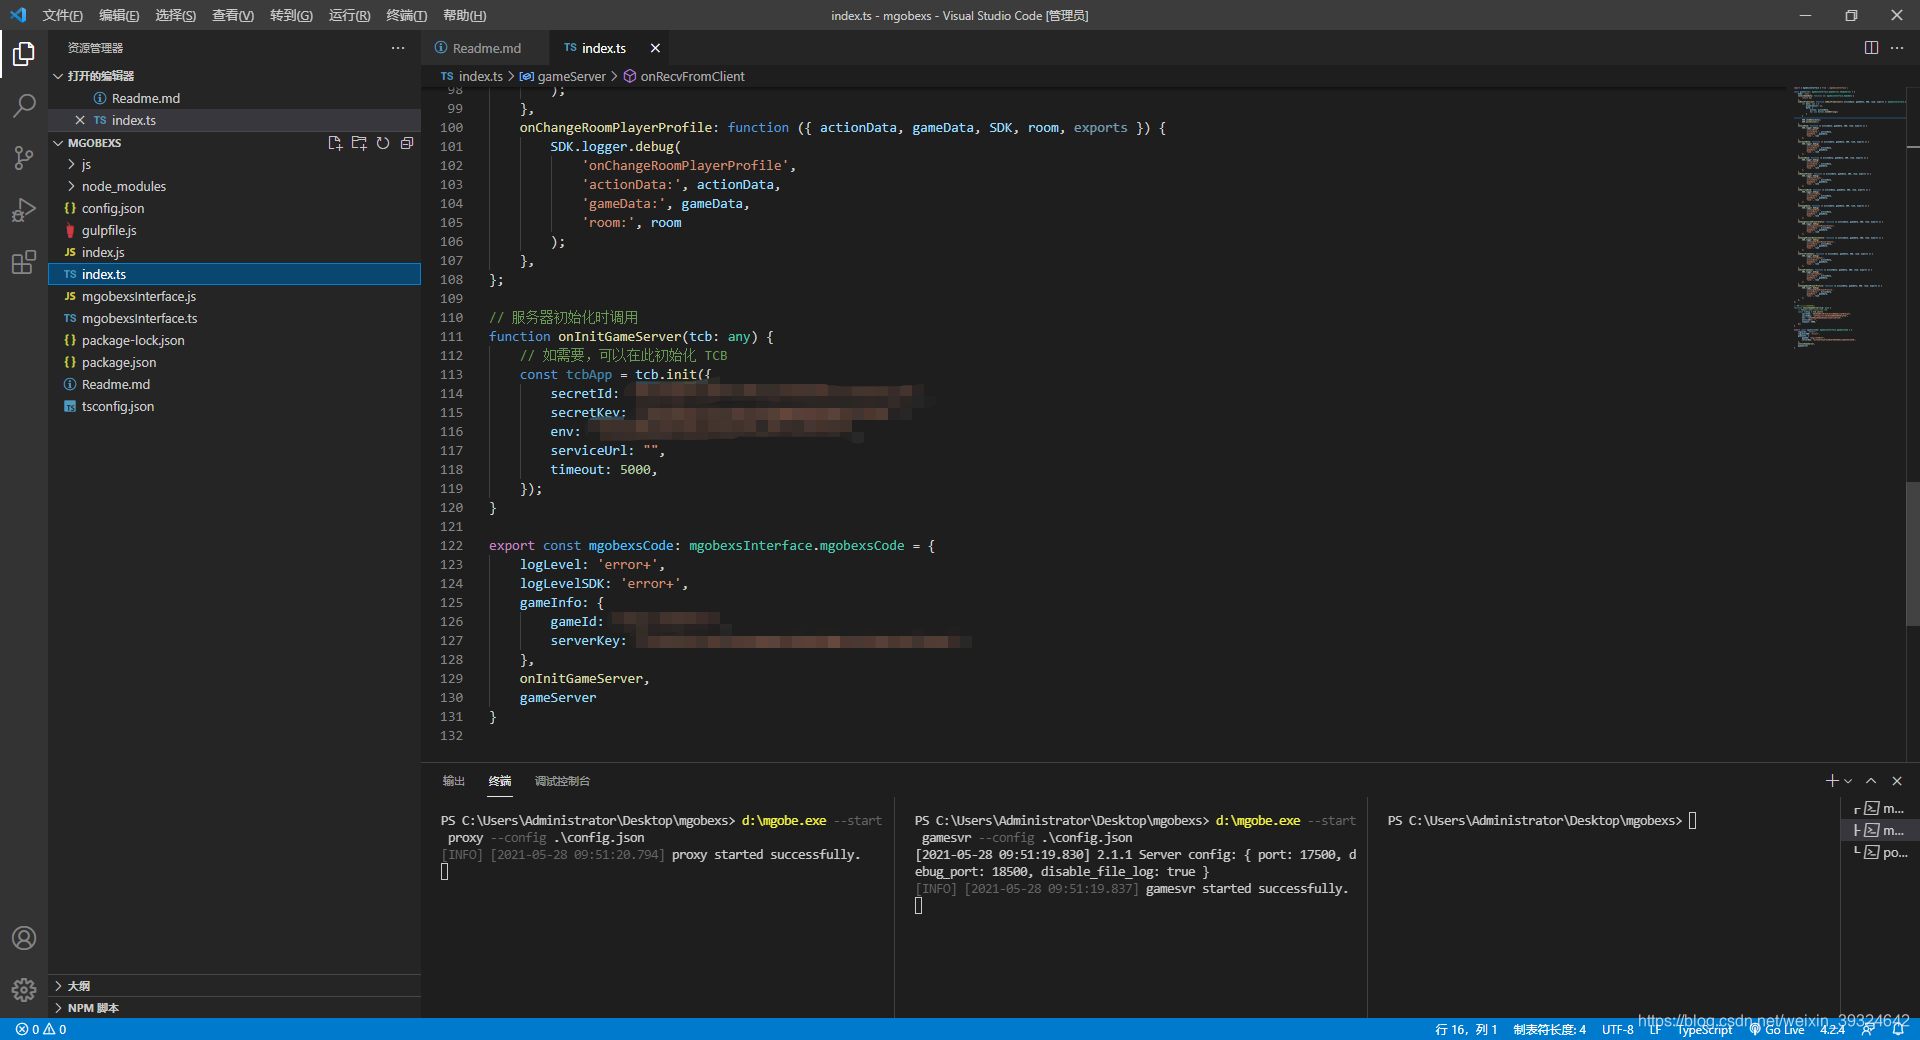This screenshot has height=1040, width=1920.
Task: Start Go Live server from status bar
Action: (1777, 1029)
